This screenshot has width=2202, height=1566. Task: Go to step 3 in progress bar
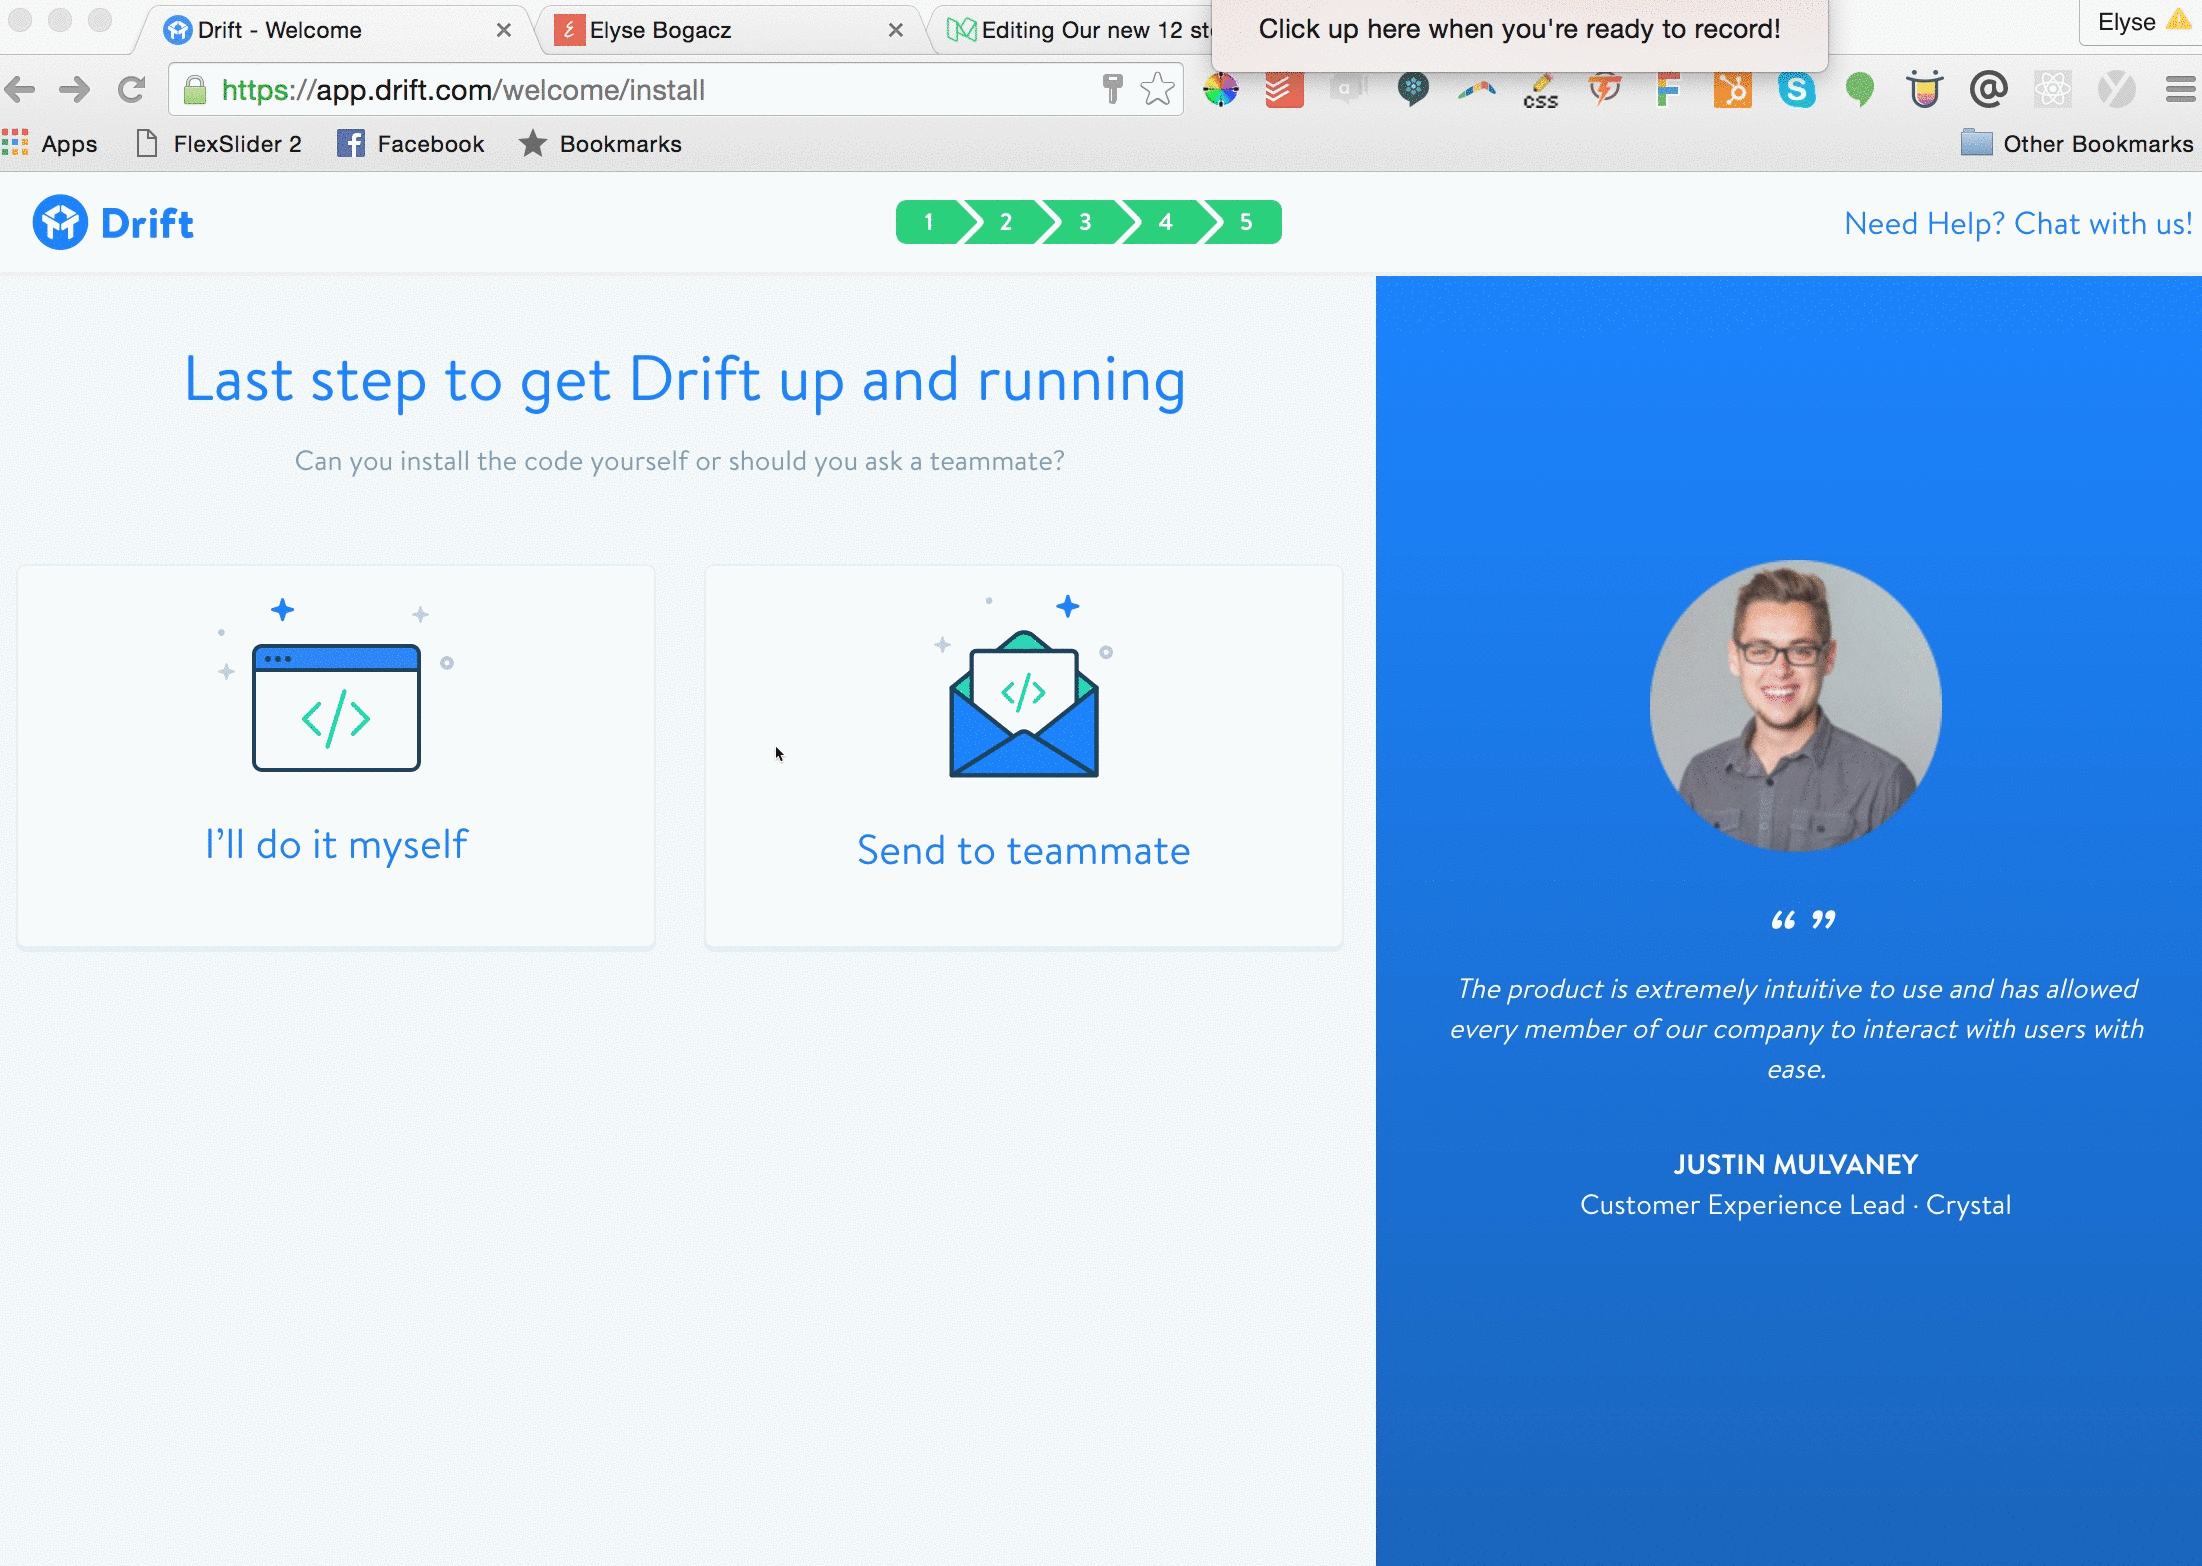click(1085, 222)
